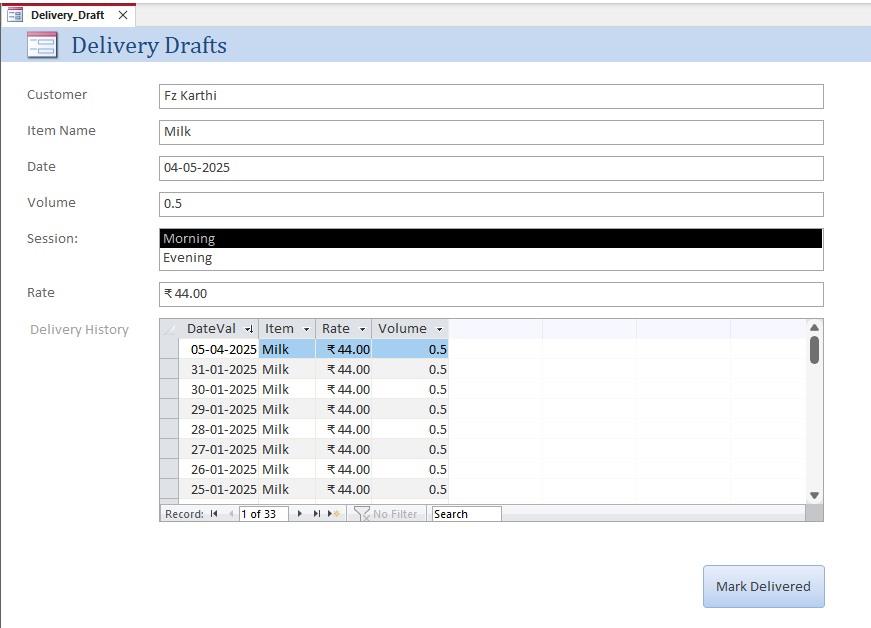Click Milk item cell in 05-04-2025 row
The width and height of the screenshot is (871, 628).
(x=287, y=349)
